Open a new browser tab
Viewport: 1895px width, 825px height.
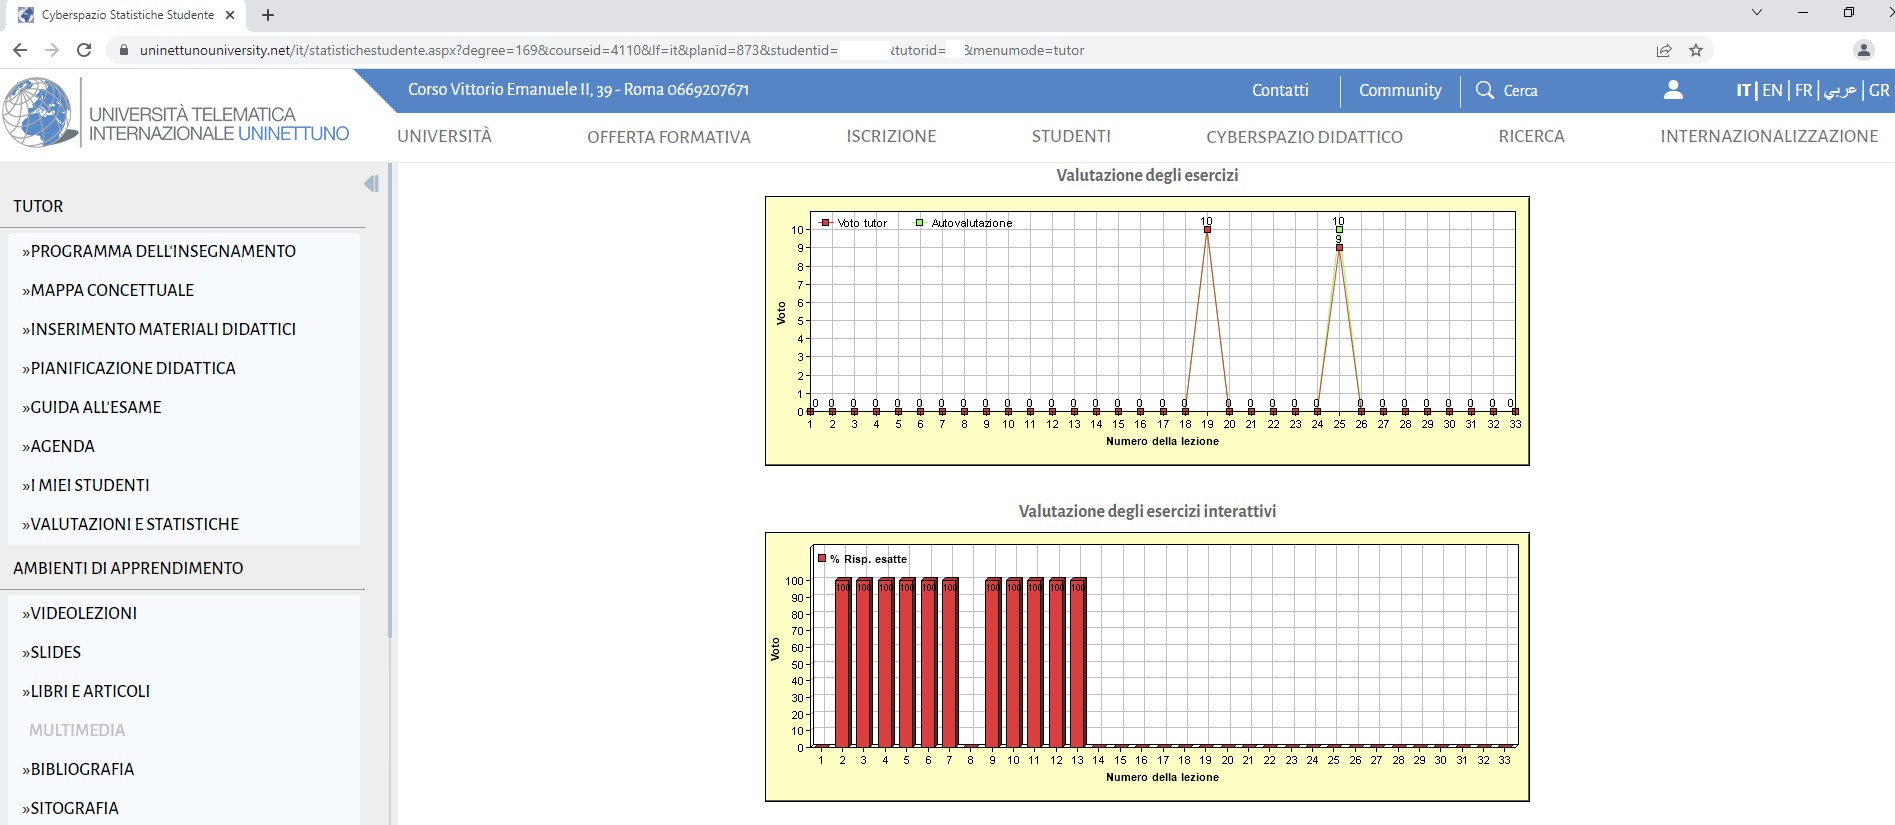pos(268,15)
